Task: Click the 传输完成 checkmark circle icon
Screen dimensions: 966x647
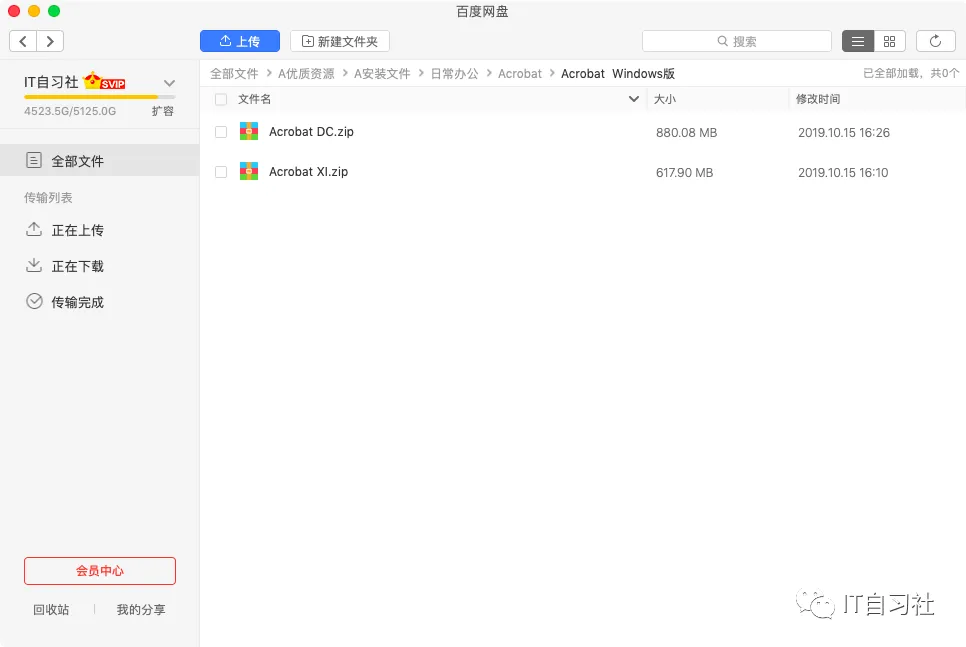Action: tap(34, 301)
